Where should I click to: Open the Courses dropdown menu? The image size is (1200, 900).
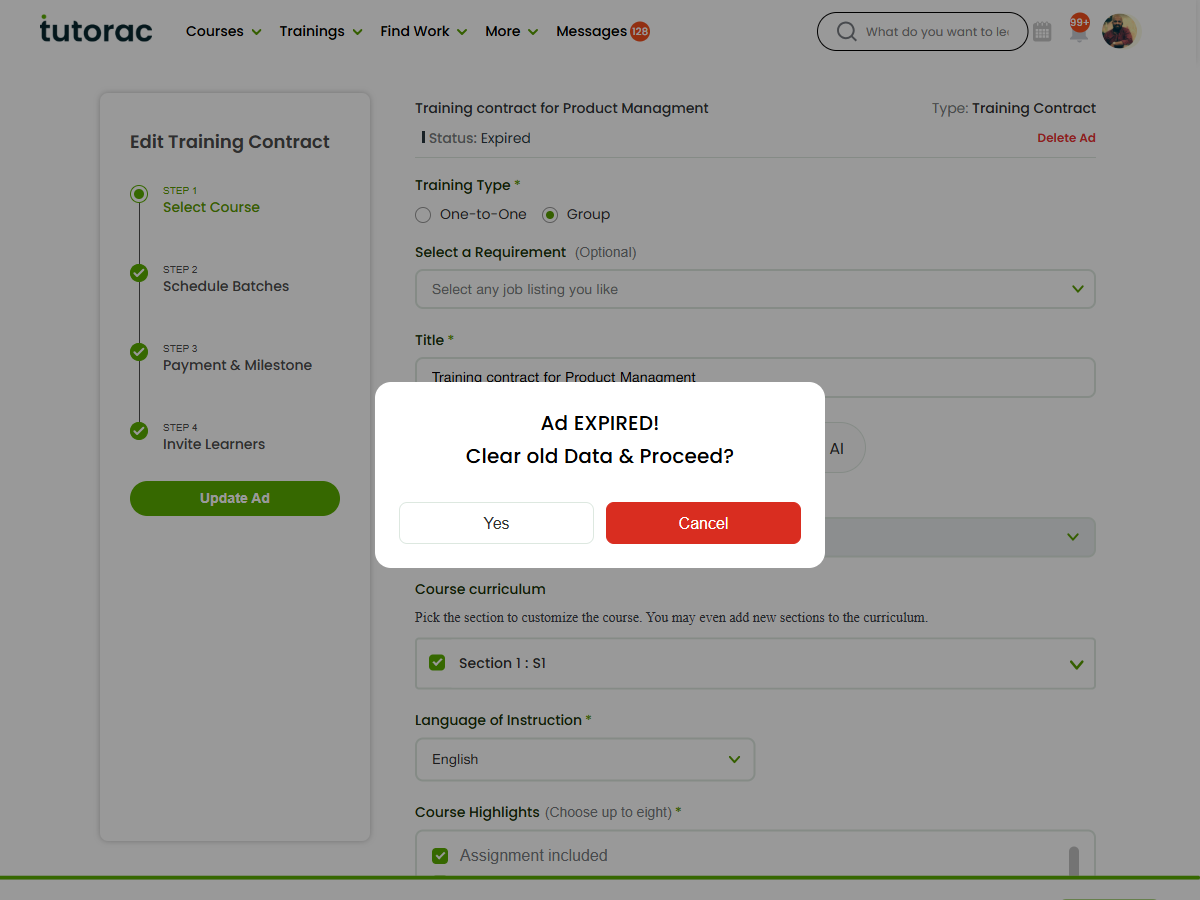click(x=224, y=31)
